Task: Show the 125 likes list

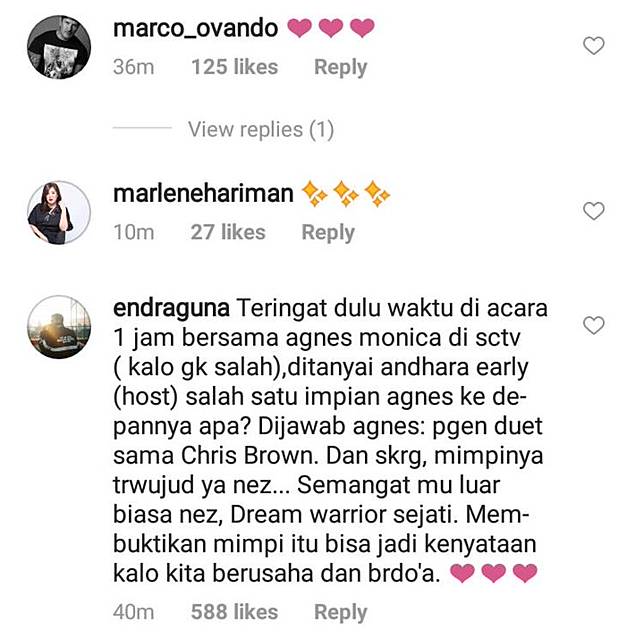Action: pos(235,67)
